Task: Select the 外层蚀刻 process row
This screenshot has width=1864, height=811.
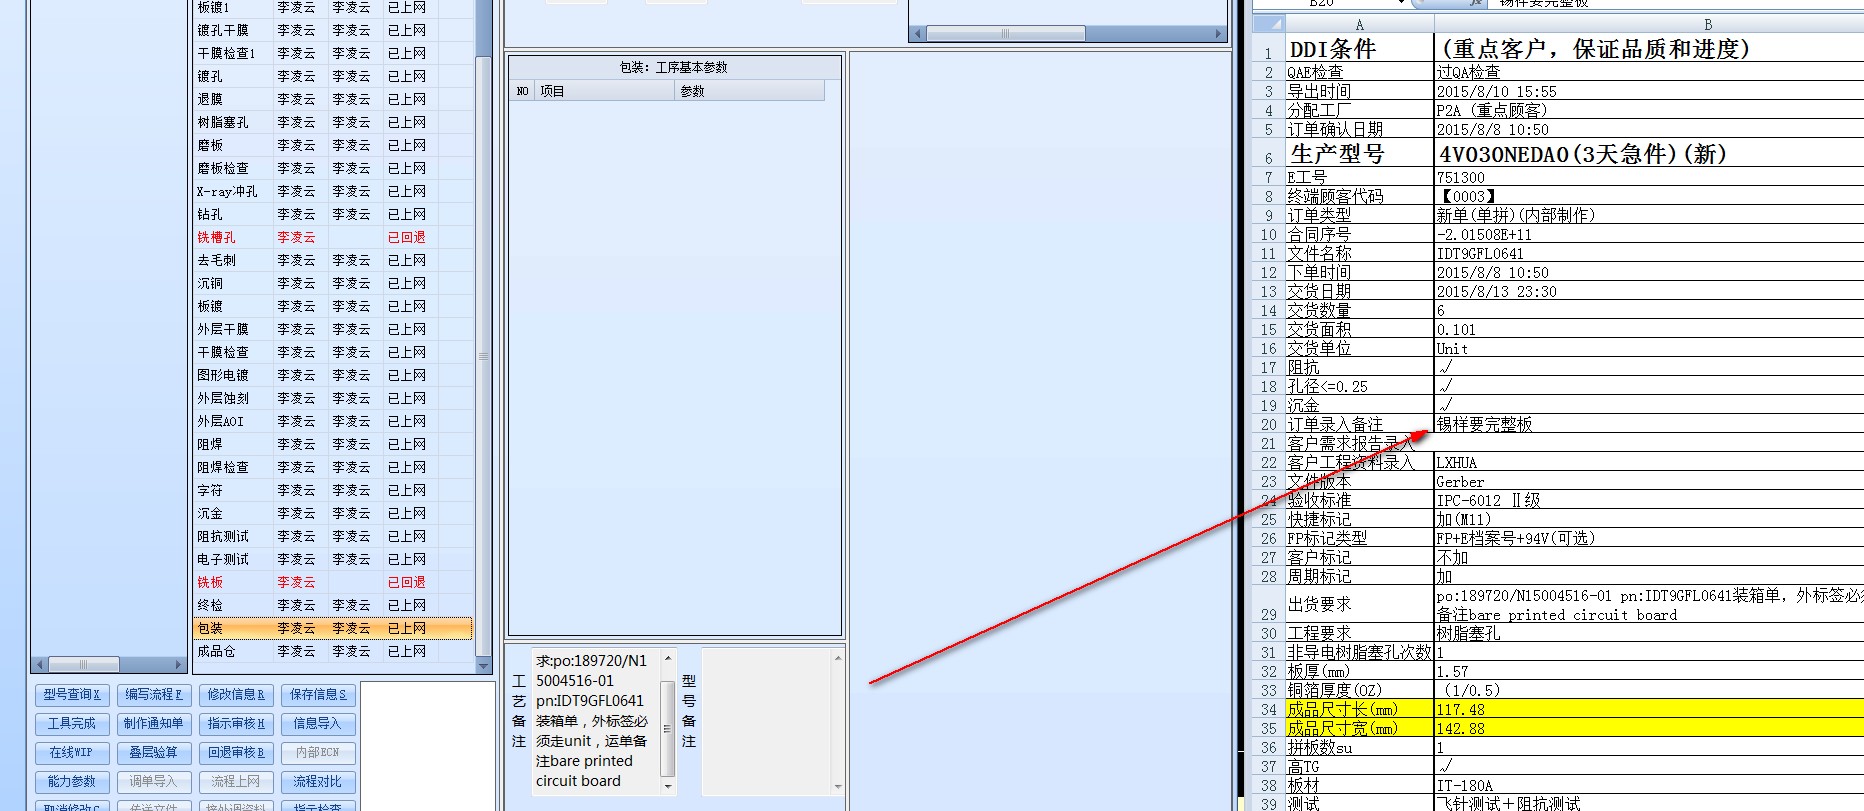Action: pos(332,398)
